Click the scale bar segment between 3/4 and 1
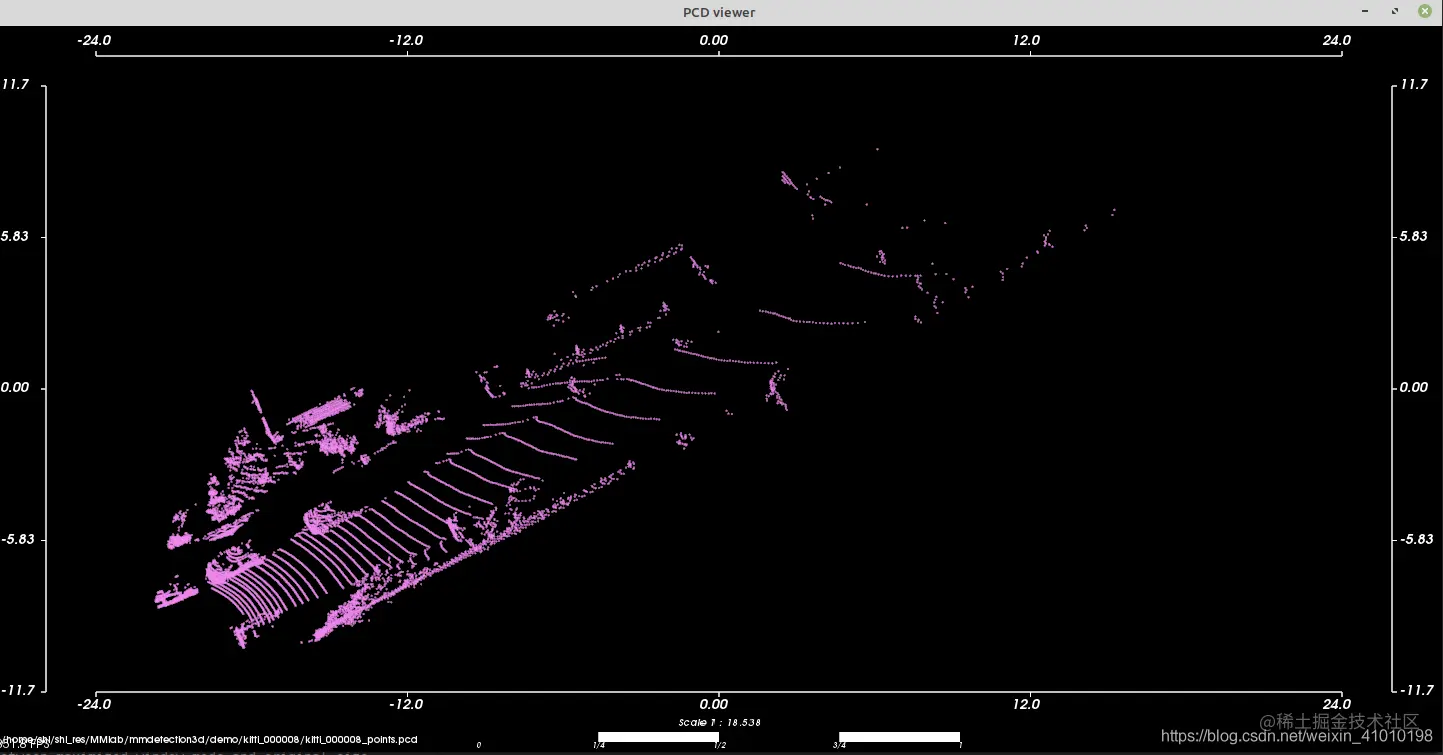 tap(899, 737)
